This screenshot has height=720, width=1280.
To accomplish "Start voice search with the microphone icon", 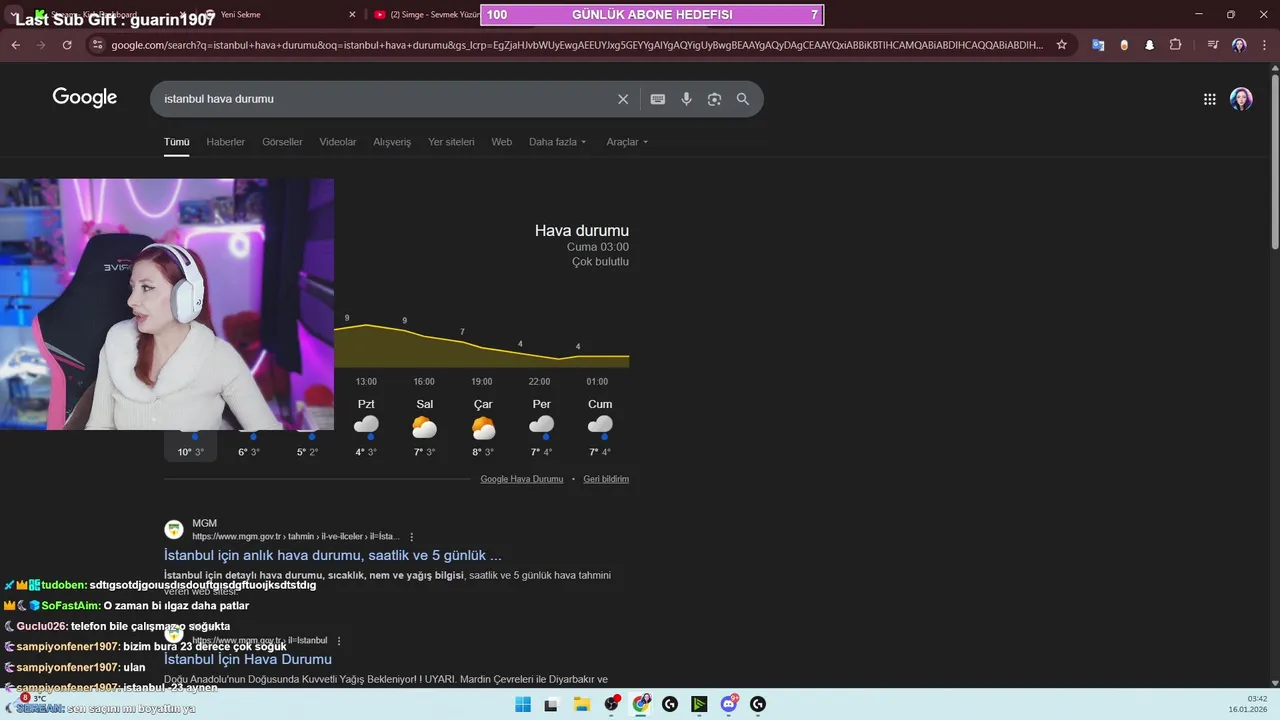I will coord(686,99).
